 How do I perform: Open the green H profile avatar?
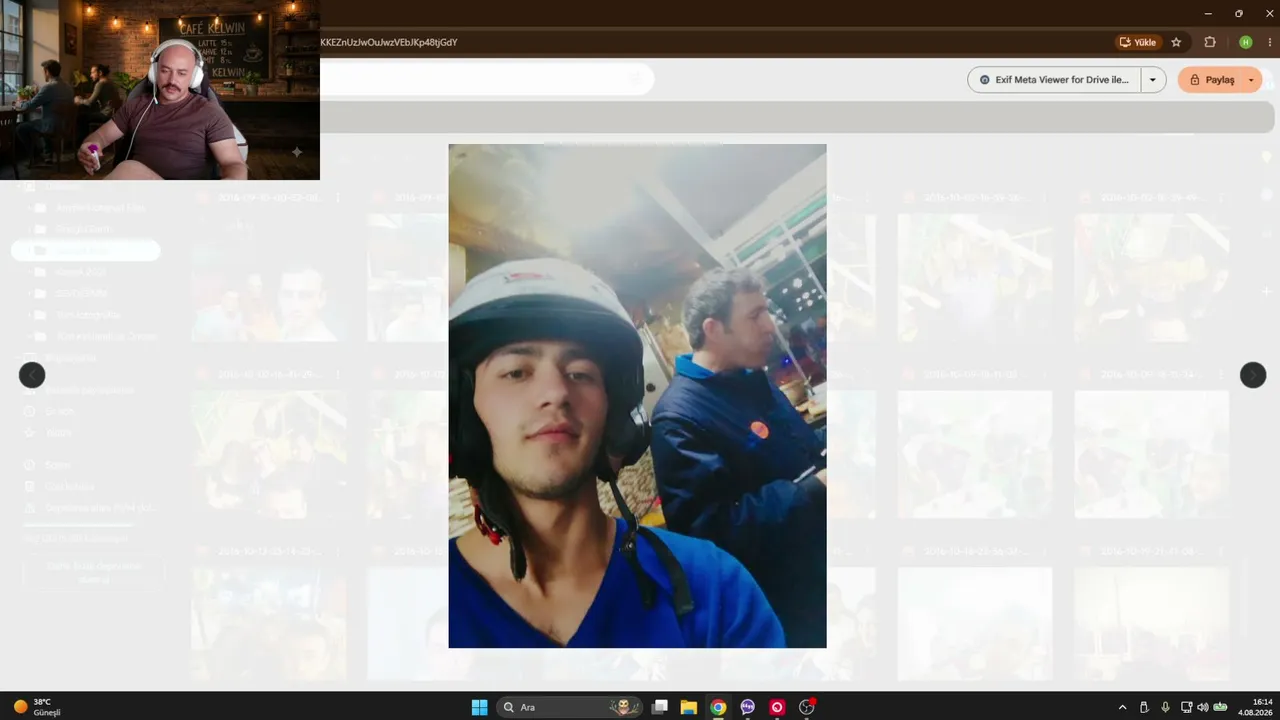click(x=1245, y=42)
